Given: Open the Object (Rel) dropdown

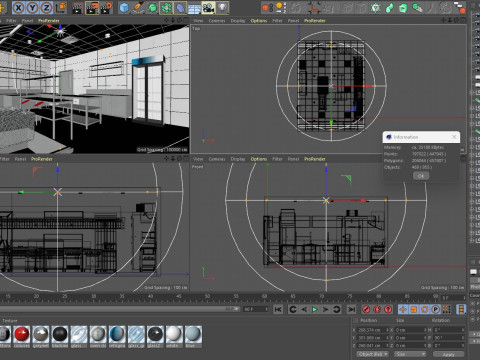Looking at the screenshot, I should [x=373, y=354].
